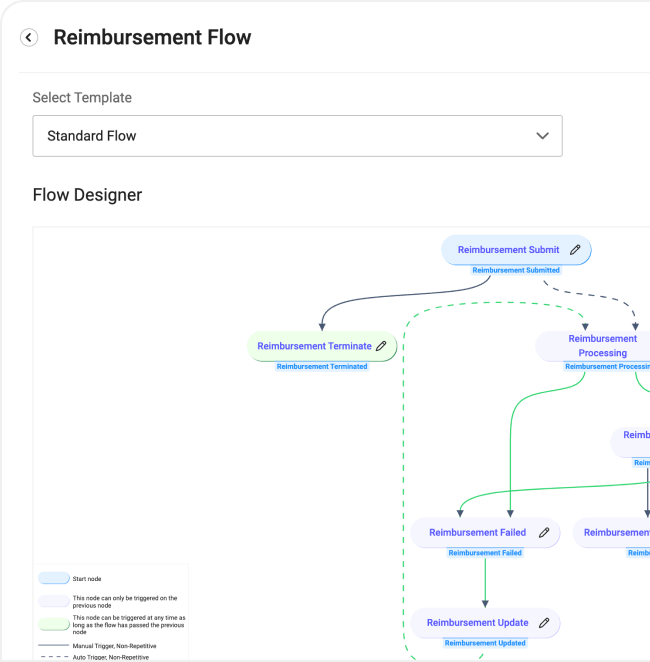Image resolution: width=650 pixels, height=662 pixels.
Task: Edit the Reimbursement Update node pencil
Action: tap(544, 623)
